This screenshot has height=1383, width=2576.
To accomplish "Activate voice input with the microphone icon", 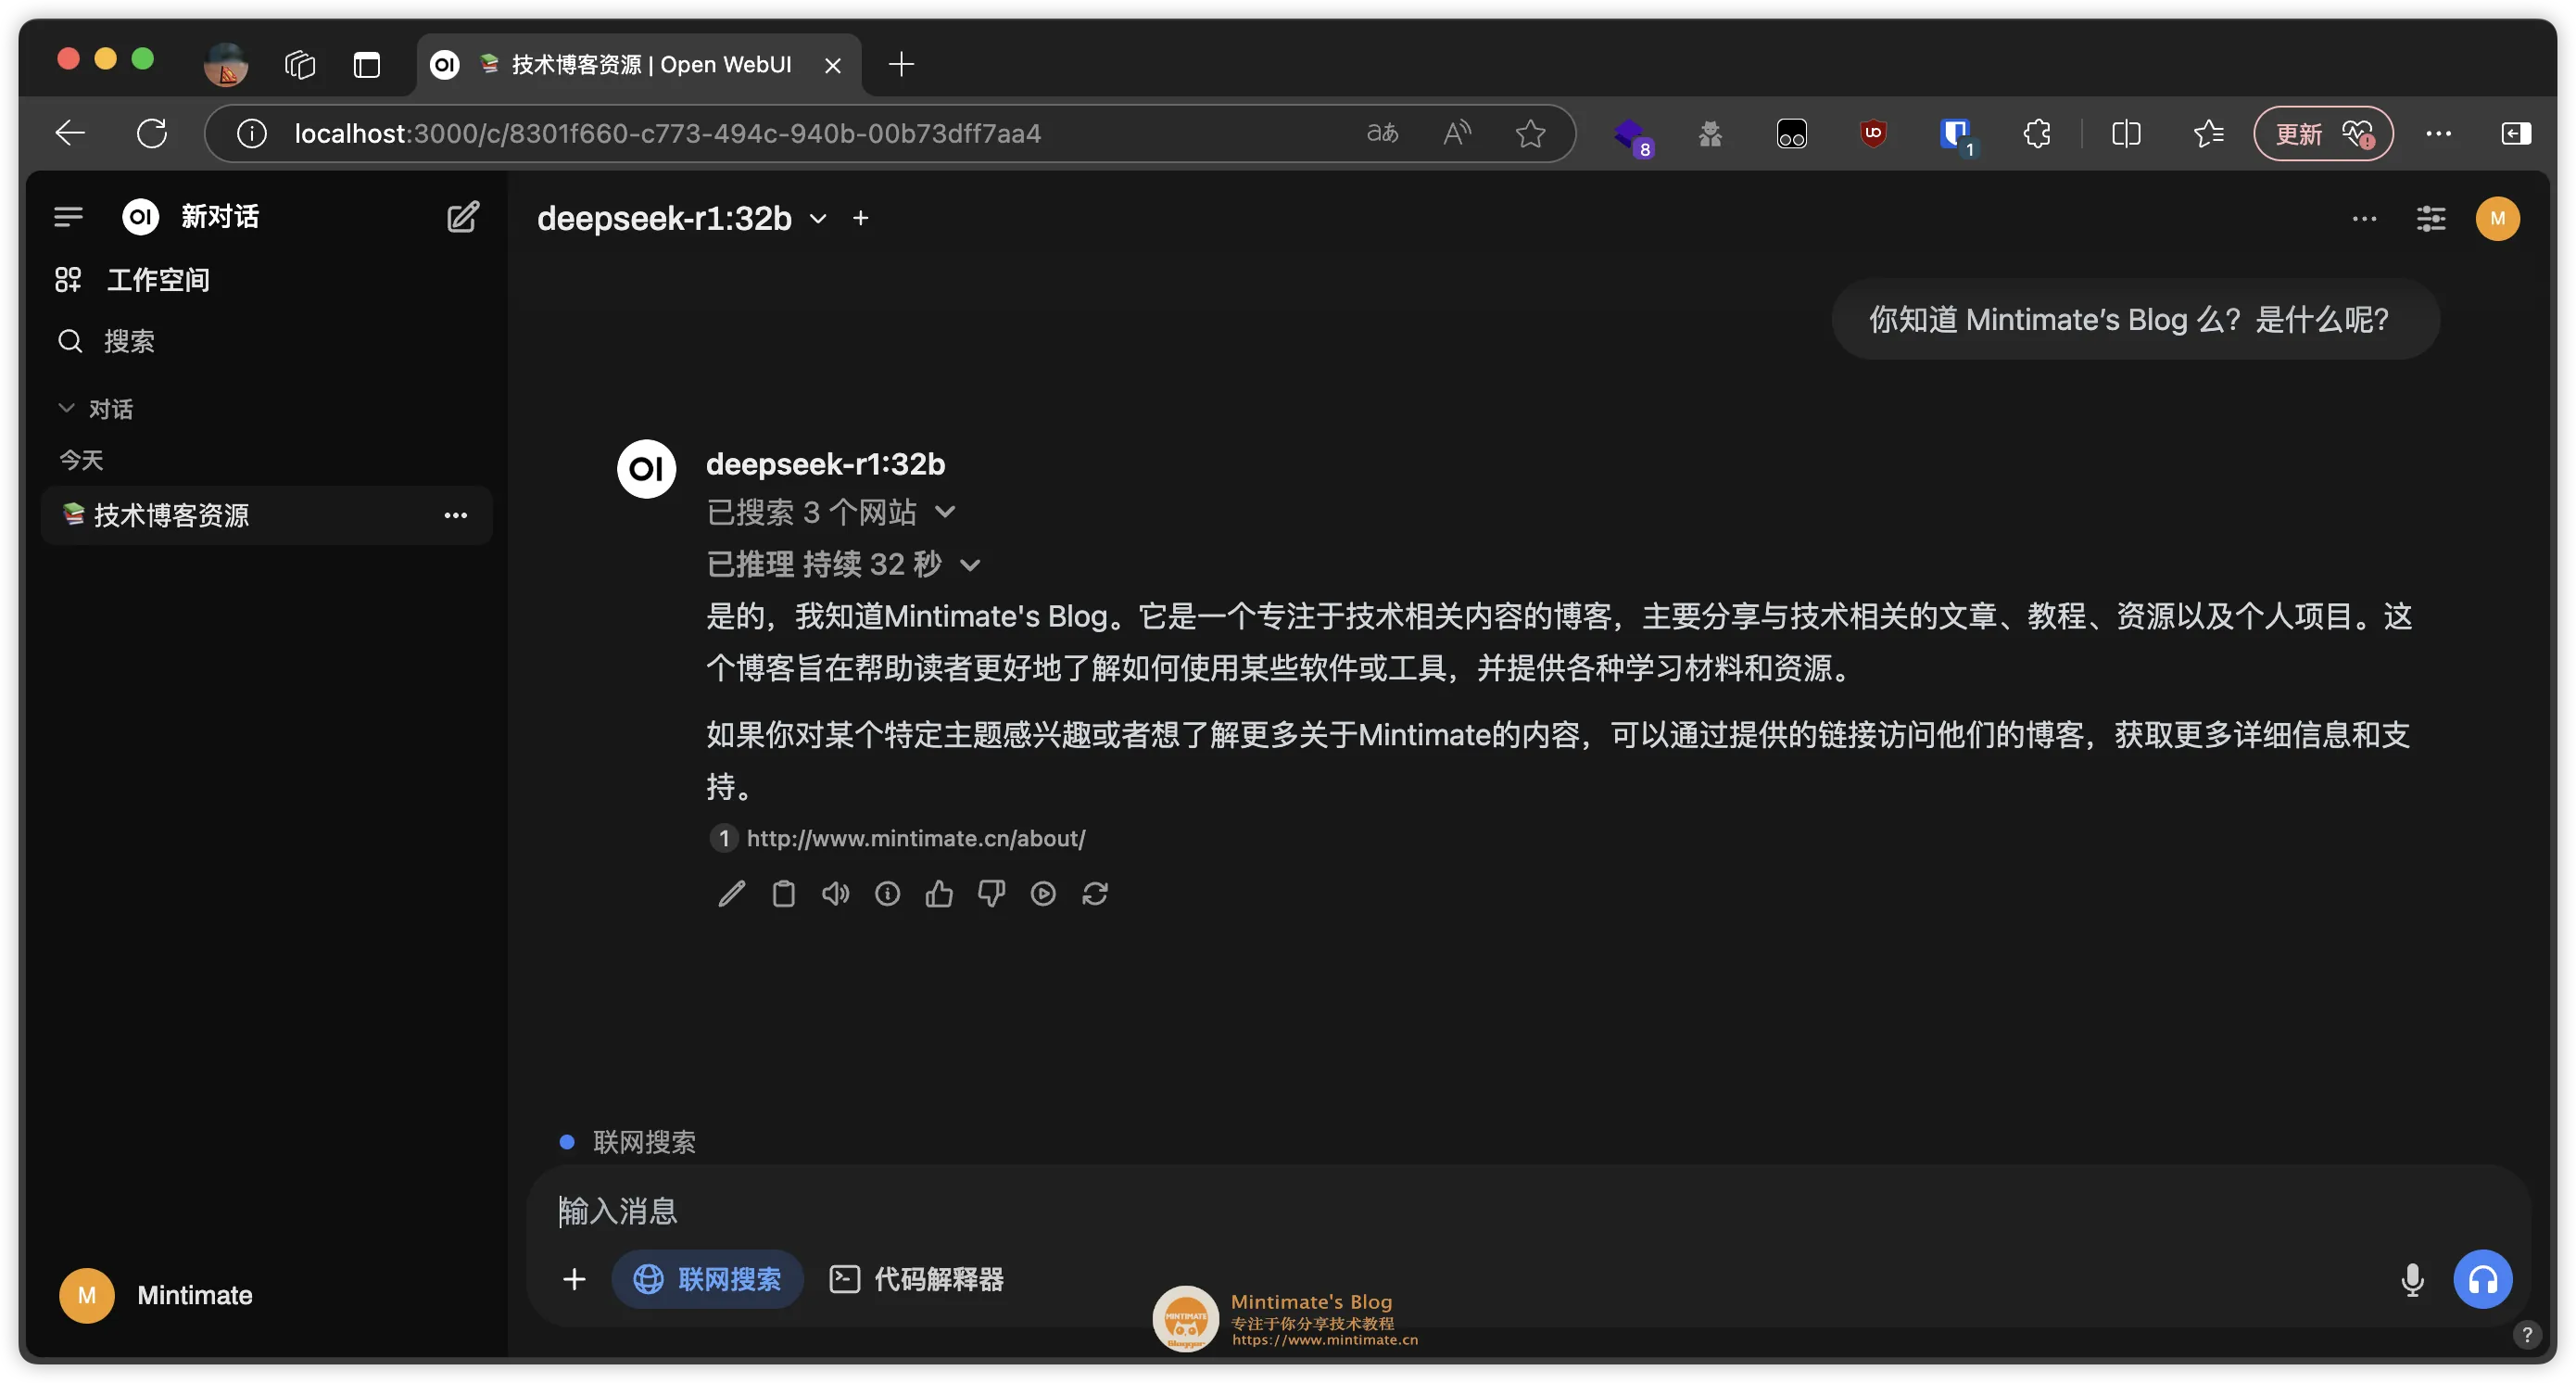I will [x=2413, y=1279].
